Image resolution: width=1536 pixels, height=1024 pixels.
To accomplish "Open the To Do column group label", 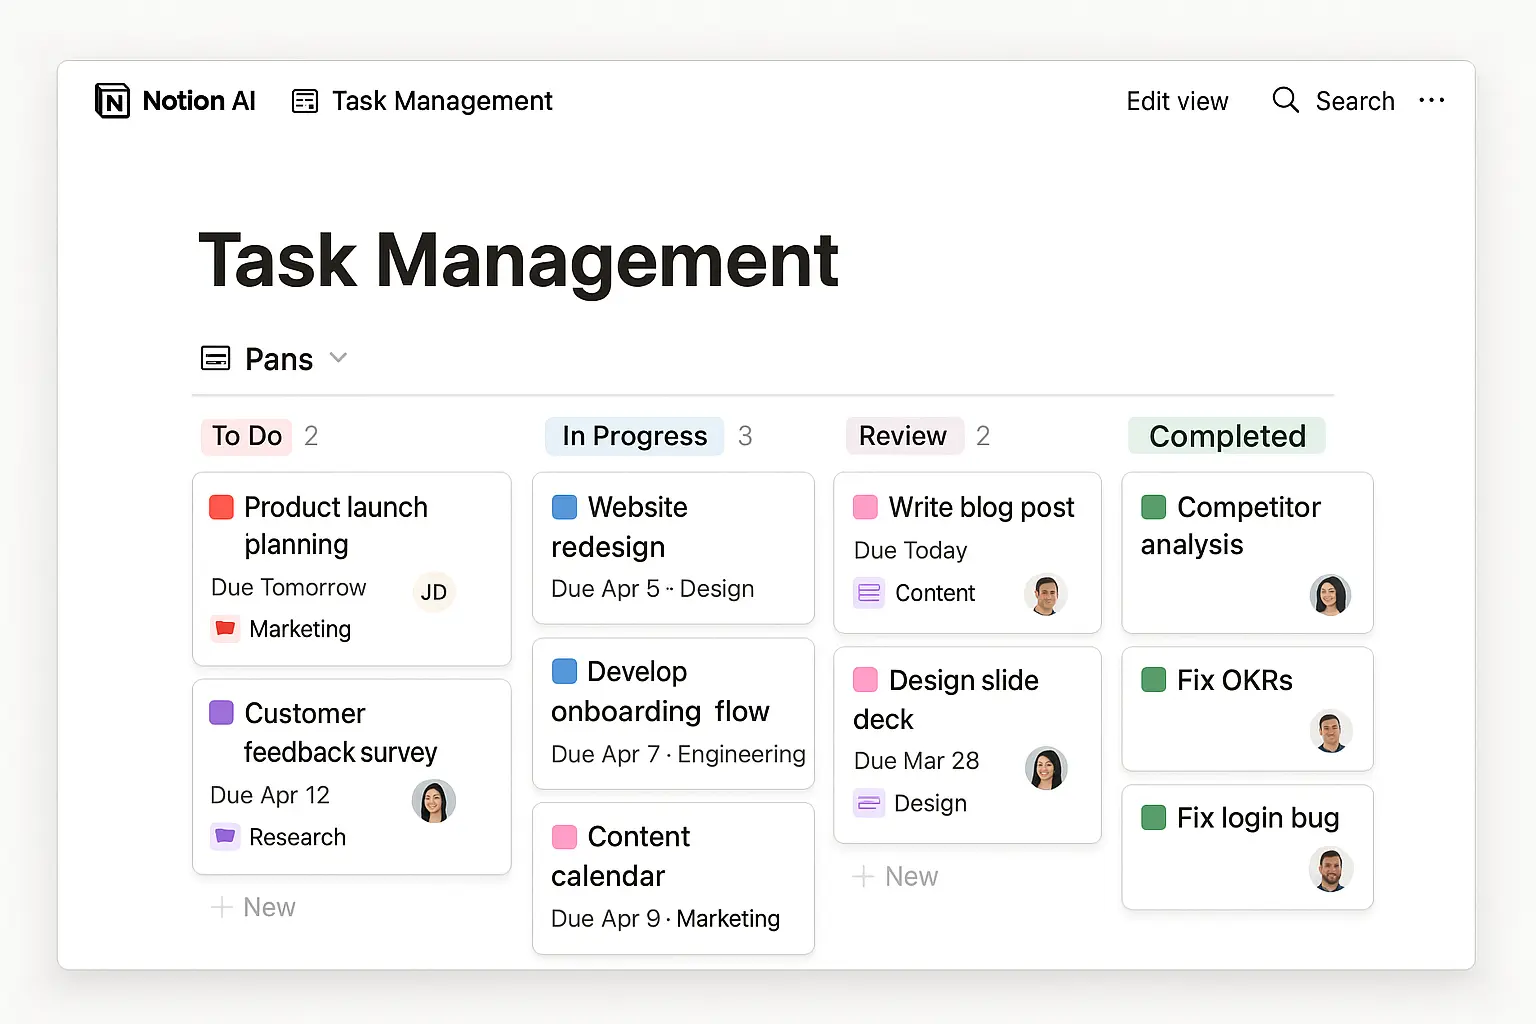I will 247,436.
